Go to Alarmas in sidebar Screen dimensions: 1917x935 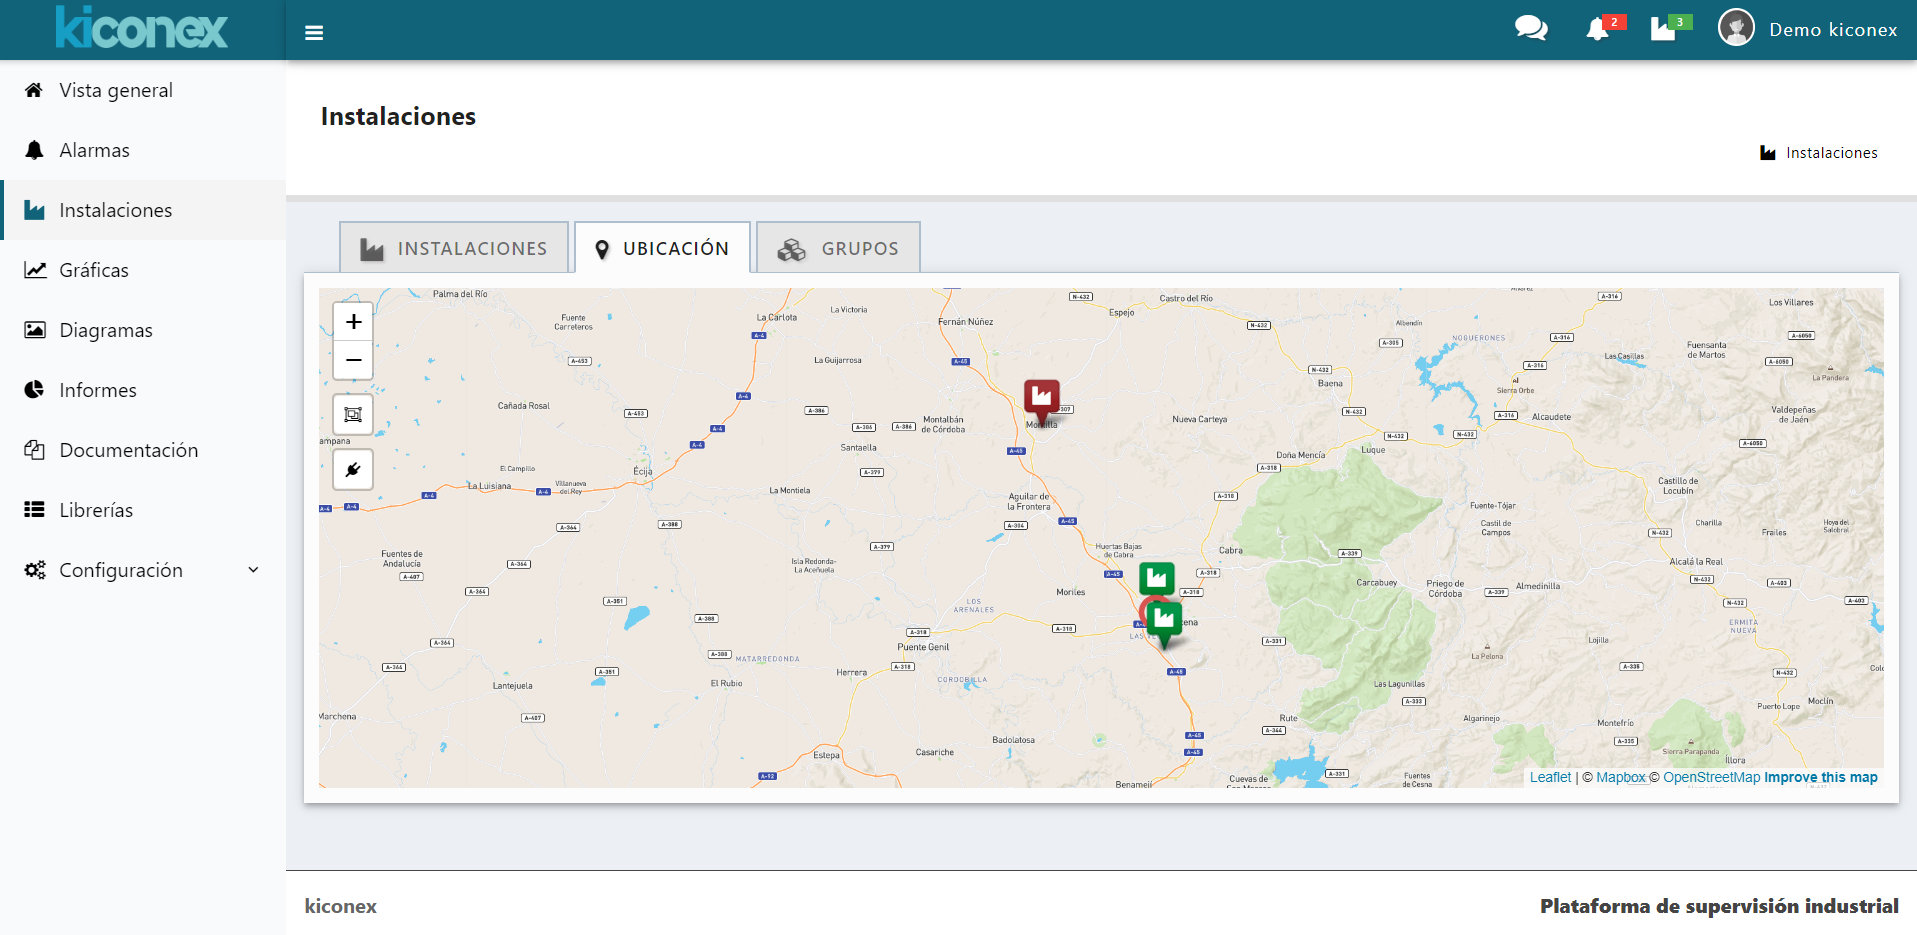[94, 150]
